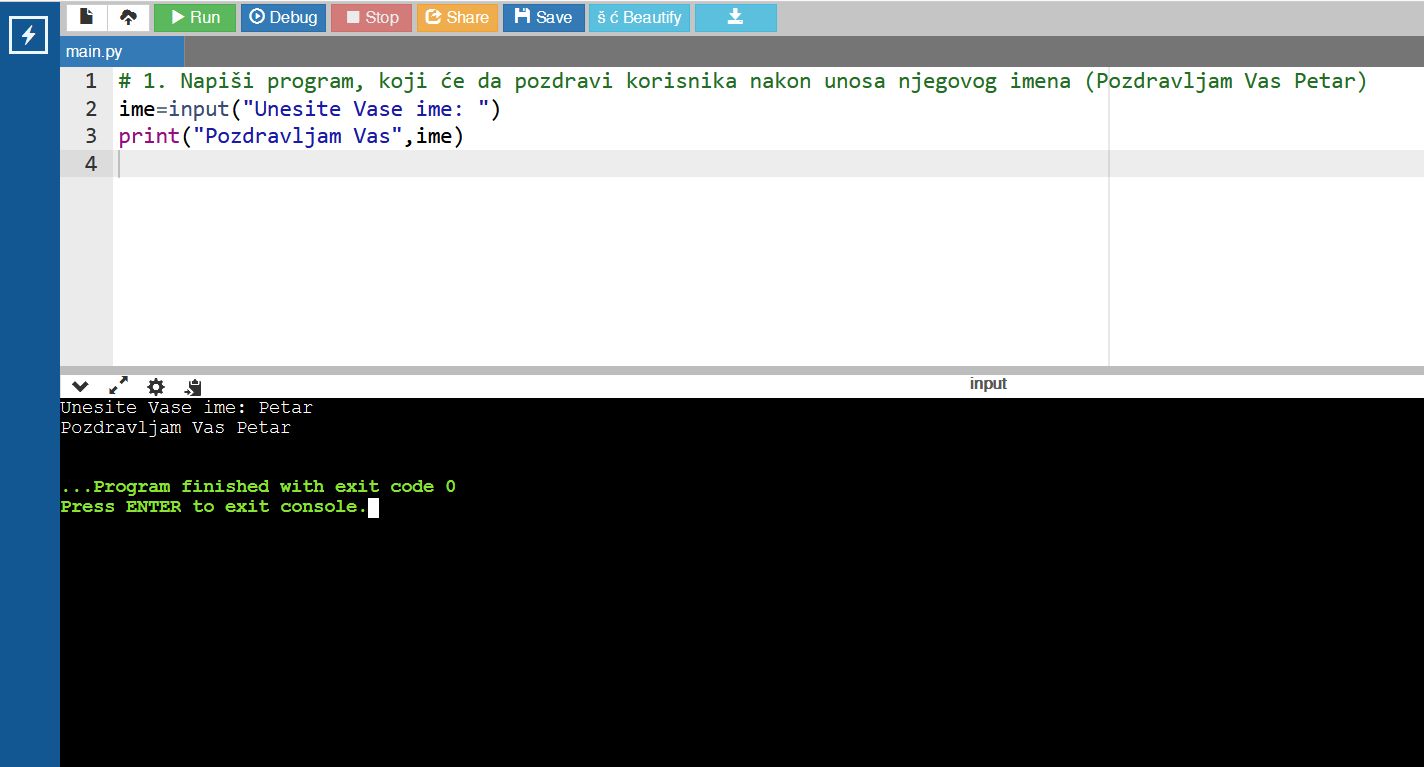The image size is (1424, 767).
Task: Click the console clipboard paste icon
Action: (194, 386)
